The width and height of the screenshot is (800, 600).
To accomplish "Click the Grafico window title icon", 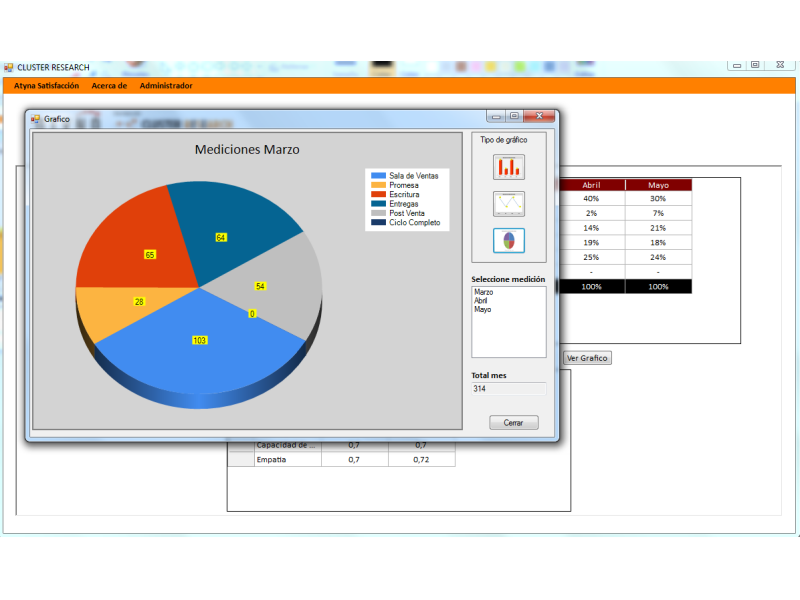I will pyautogui.click(x=36, y=118).
